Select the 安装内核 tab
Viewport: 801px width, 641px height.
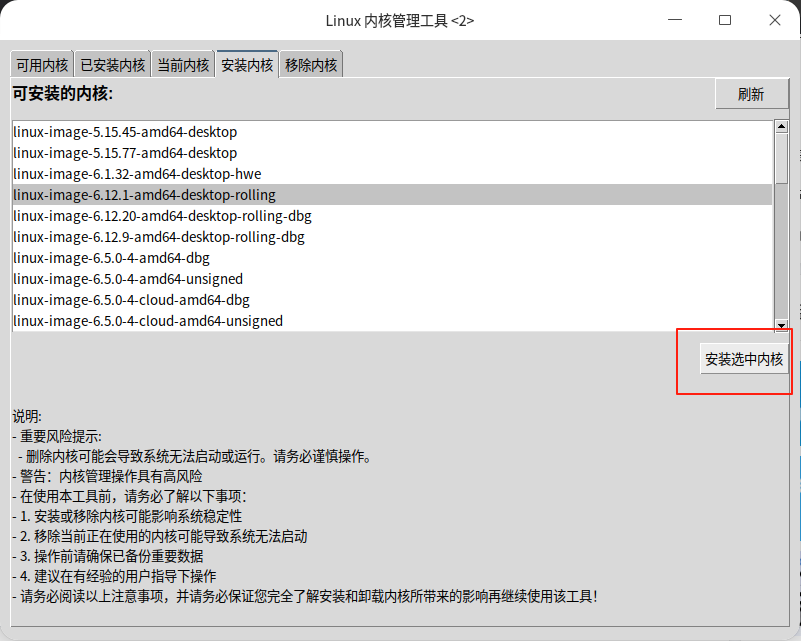click(247, 64)
